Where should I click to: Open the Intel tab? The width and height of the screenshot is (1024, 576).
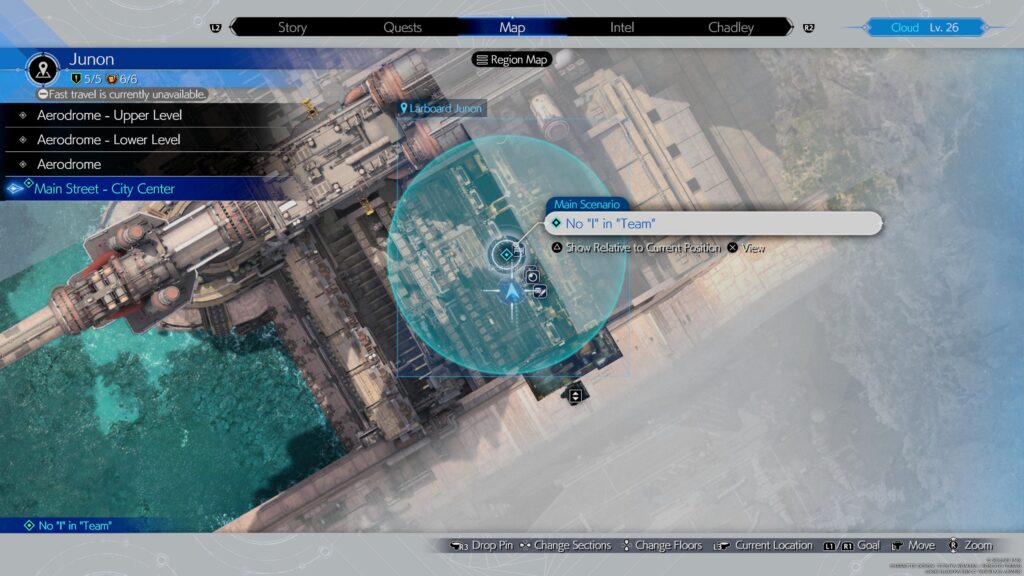click(622, 28)
